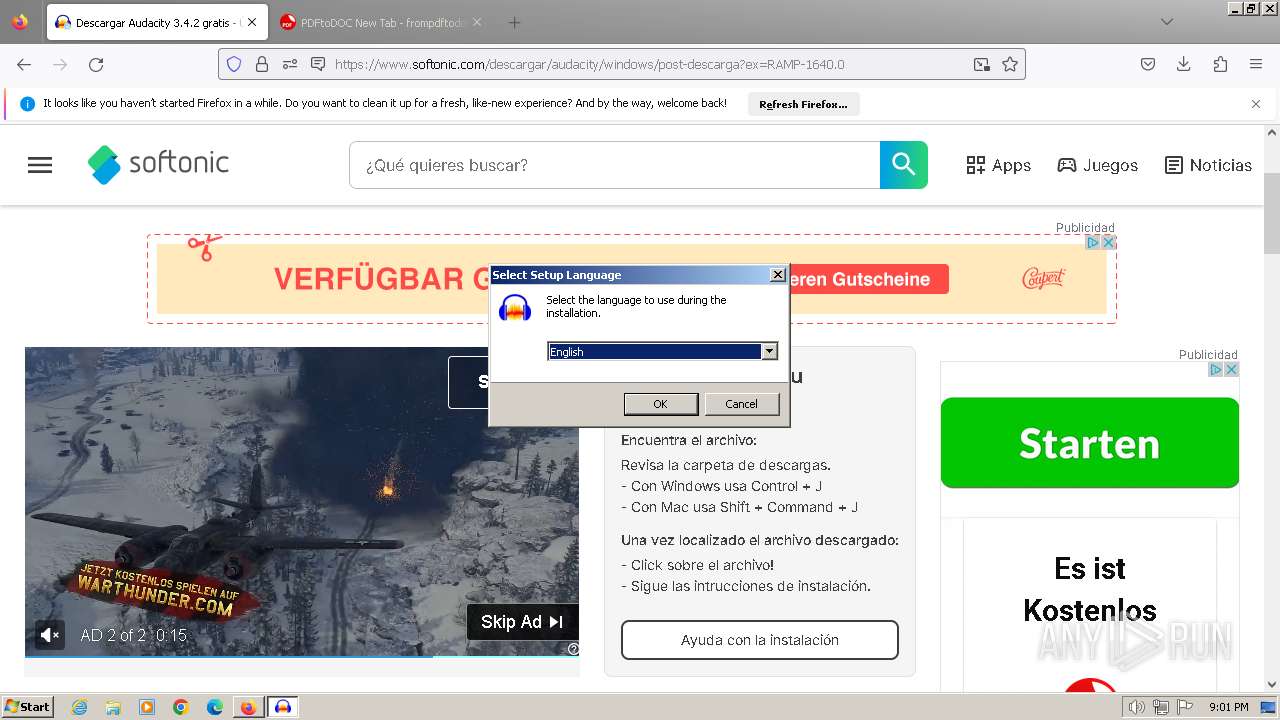
Task: Click 'Ayuda con la instalación' button
Action: click(760, 640)
